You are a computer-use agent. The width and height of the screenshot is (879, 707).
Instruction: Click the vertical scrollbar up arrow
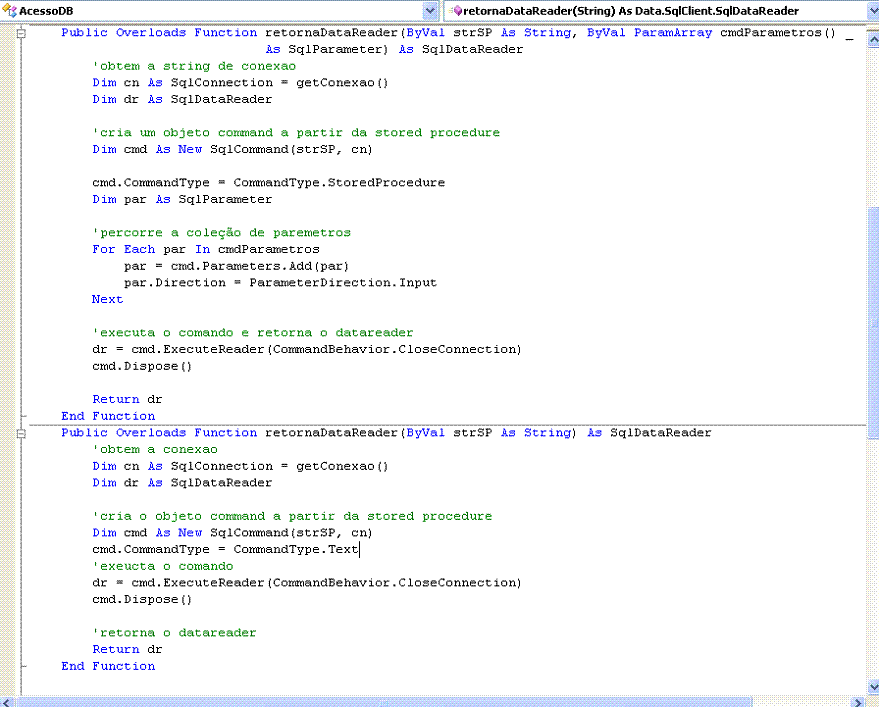[873, 39]
